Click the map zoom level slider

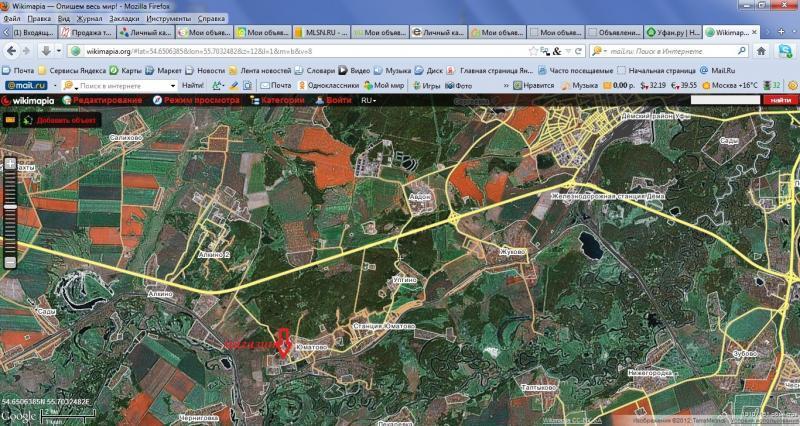10,212
